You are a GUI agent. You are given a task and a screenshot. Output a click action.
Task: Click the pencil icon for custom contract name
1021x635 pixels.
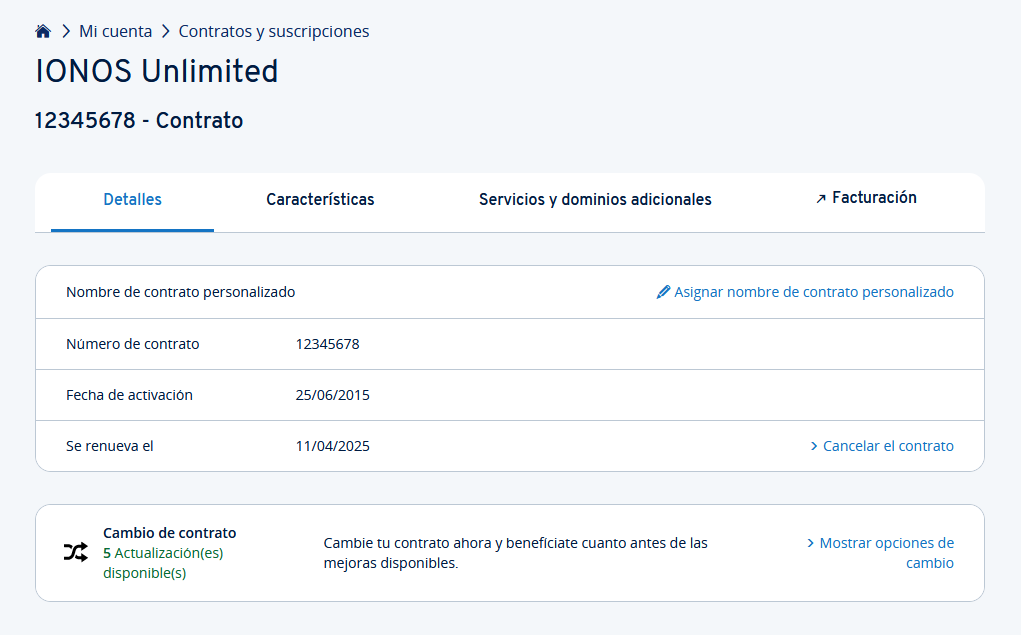click(663, 292)
